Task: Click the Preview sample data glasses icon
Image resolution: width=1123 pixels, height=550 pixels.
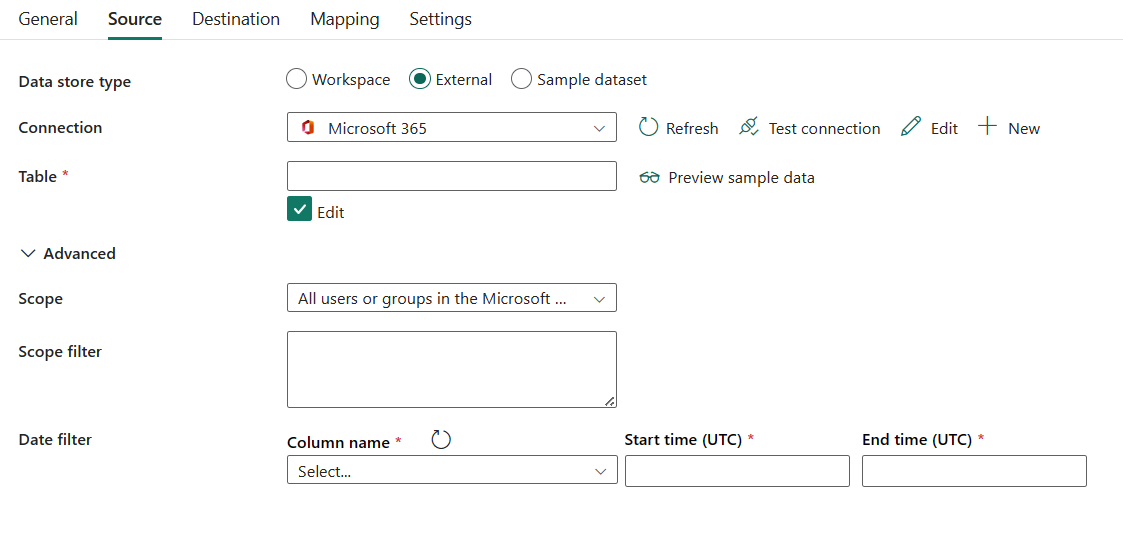Action: 650,178
